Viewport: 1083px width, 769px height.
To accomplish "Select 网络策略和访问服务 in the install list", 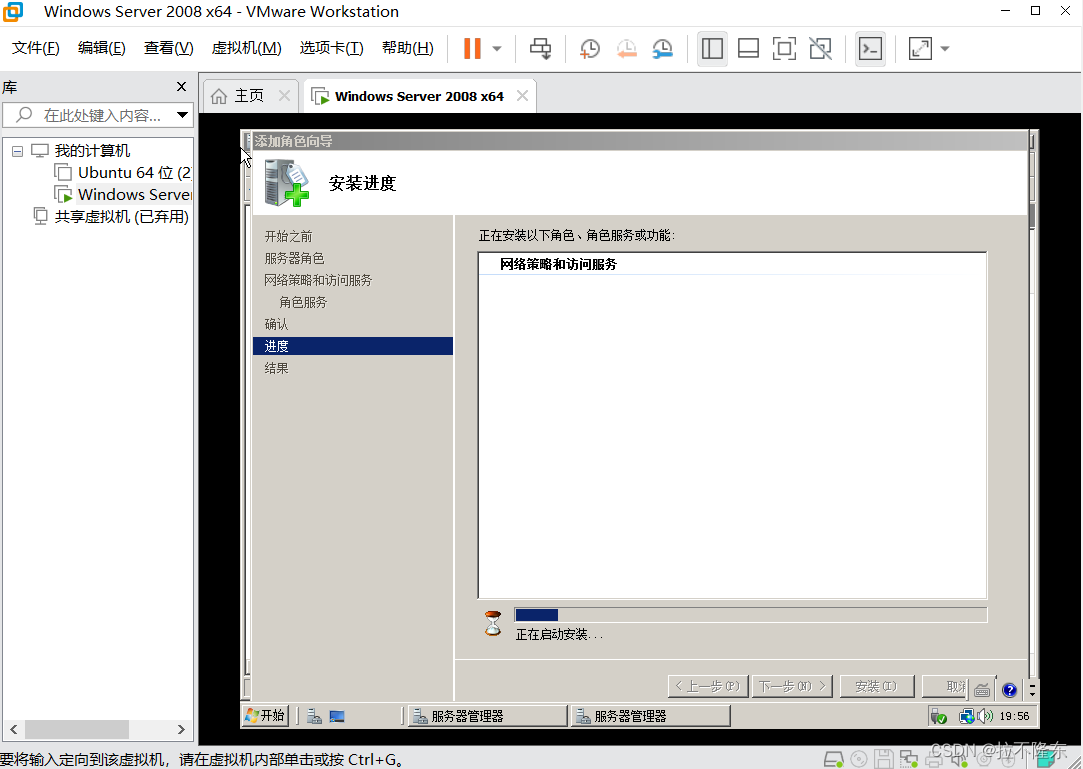I will coord(558,264).
